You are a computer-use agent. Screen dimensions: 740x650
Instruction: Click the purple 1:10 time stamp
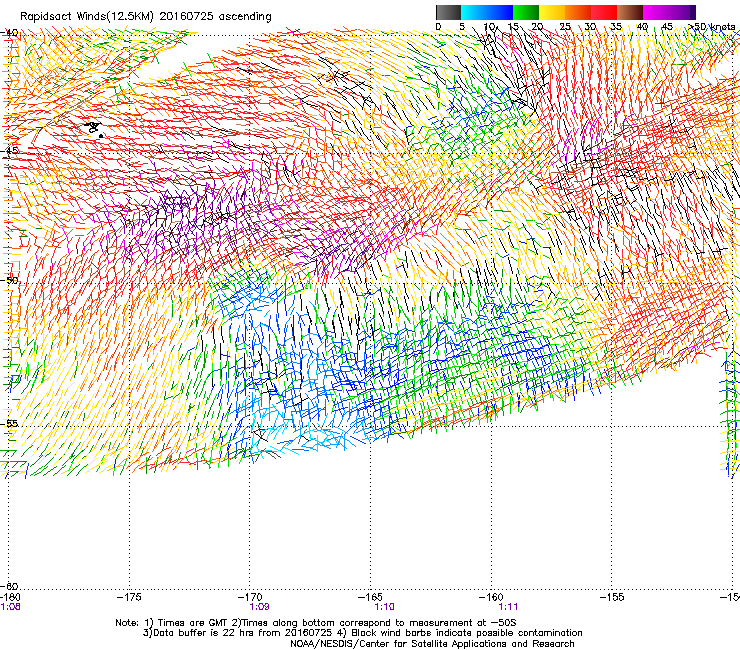(385, 607)
